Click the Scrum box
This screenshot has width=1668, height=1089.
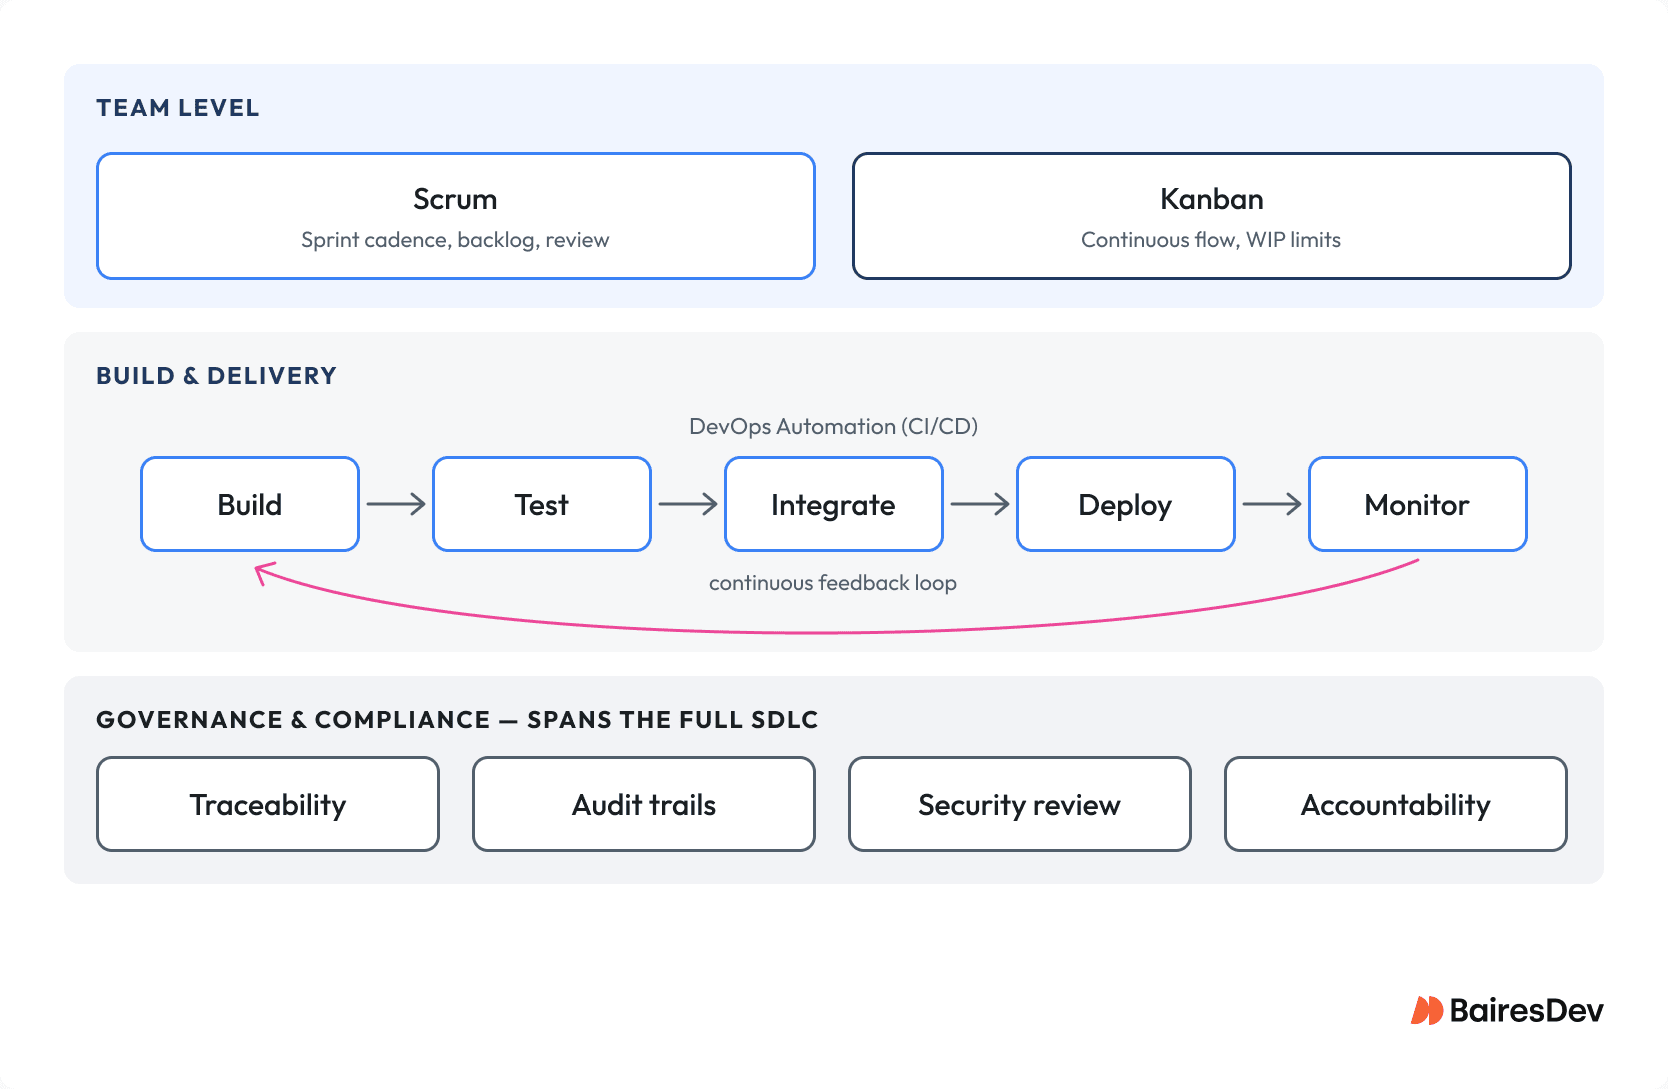point(456,216)
